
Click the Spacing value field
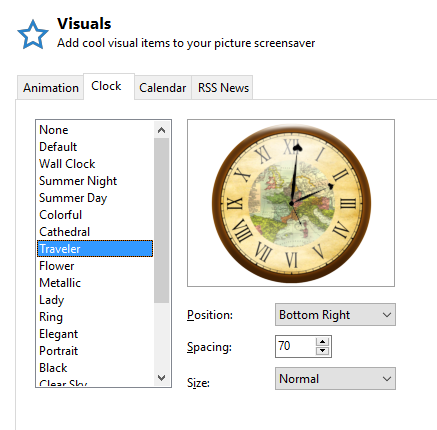(295, 346)
